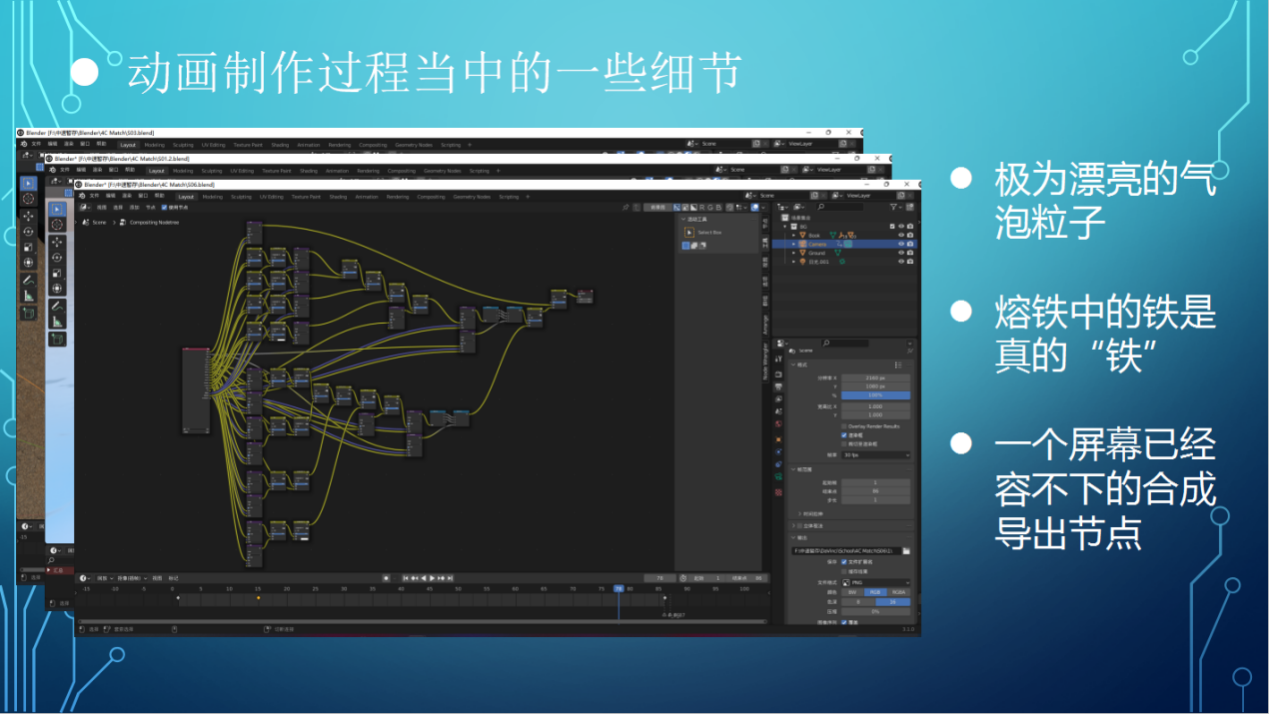
Task: Open the Shading workspace tab
Action: [x=338, y=197]
